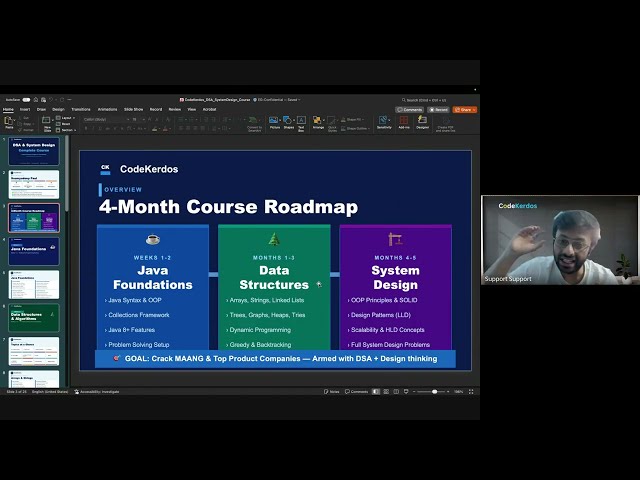Open the Arrange tool
The width and height of the screenshot is (640, 480).
[x=318, y=121]
